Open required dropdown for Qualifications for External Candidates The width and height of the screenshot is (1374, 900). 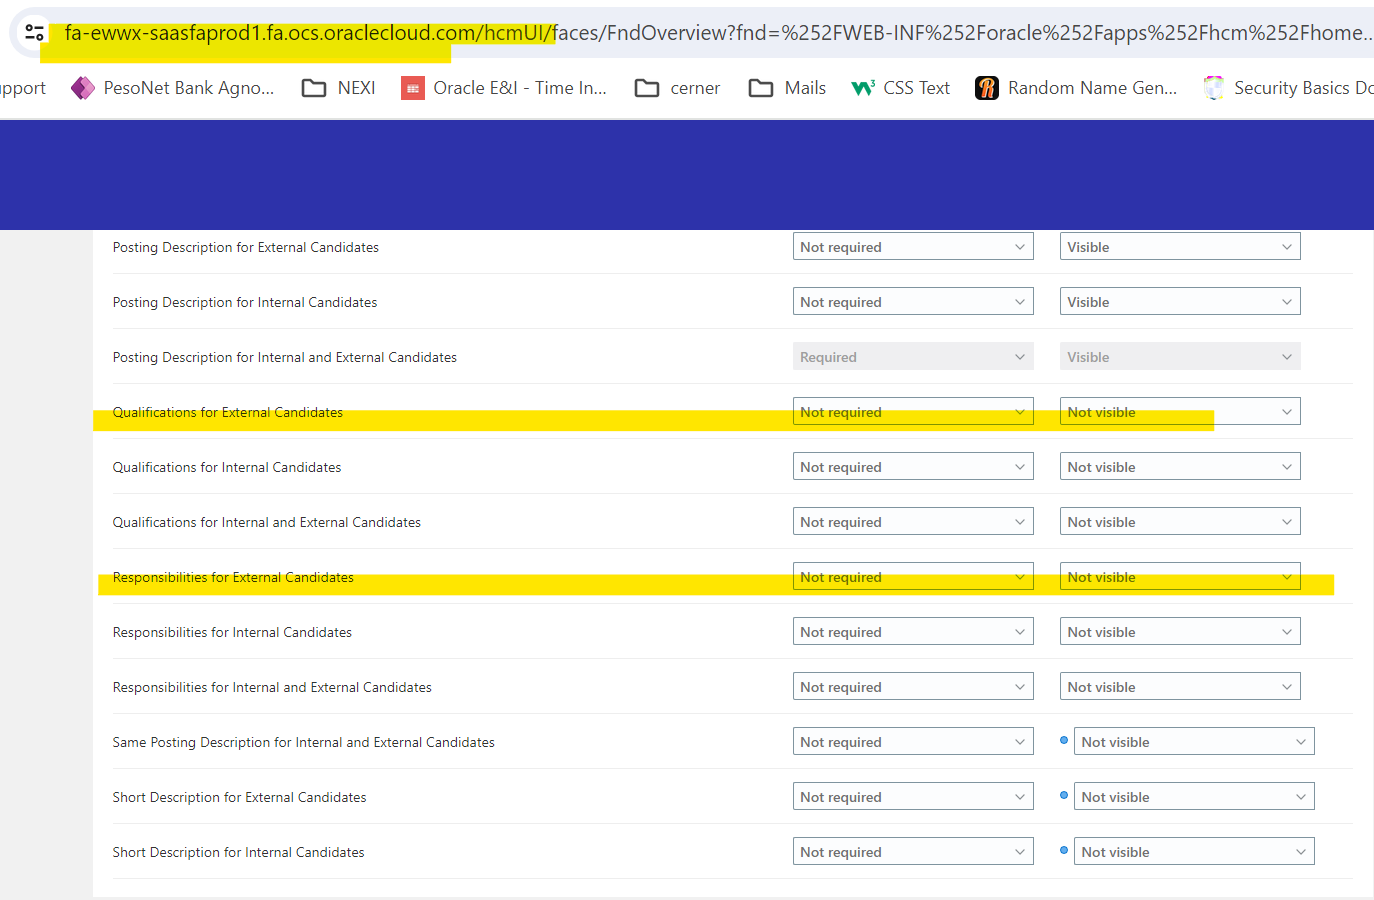913,412
